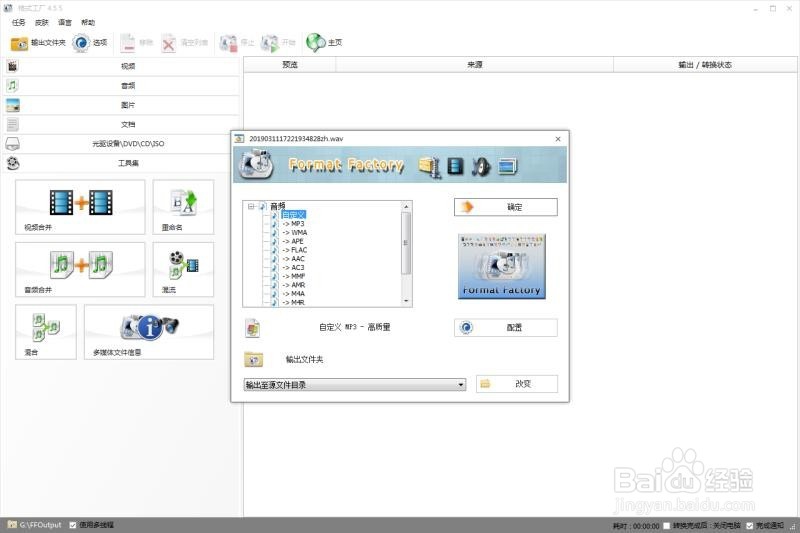Expand the 文档 category panel

tap(121, 124)
